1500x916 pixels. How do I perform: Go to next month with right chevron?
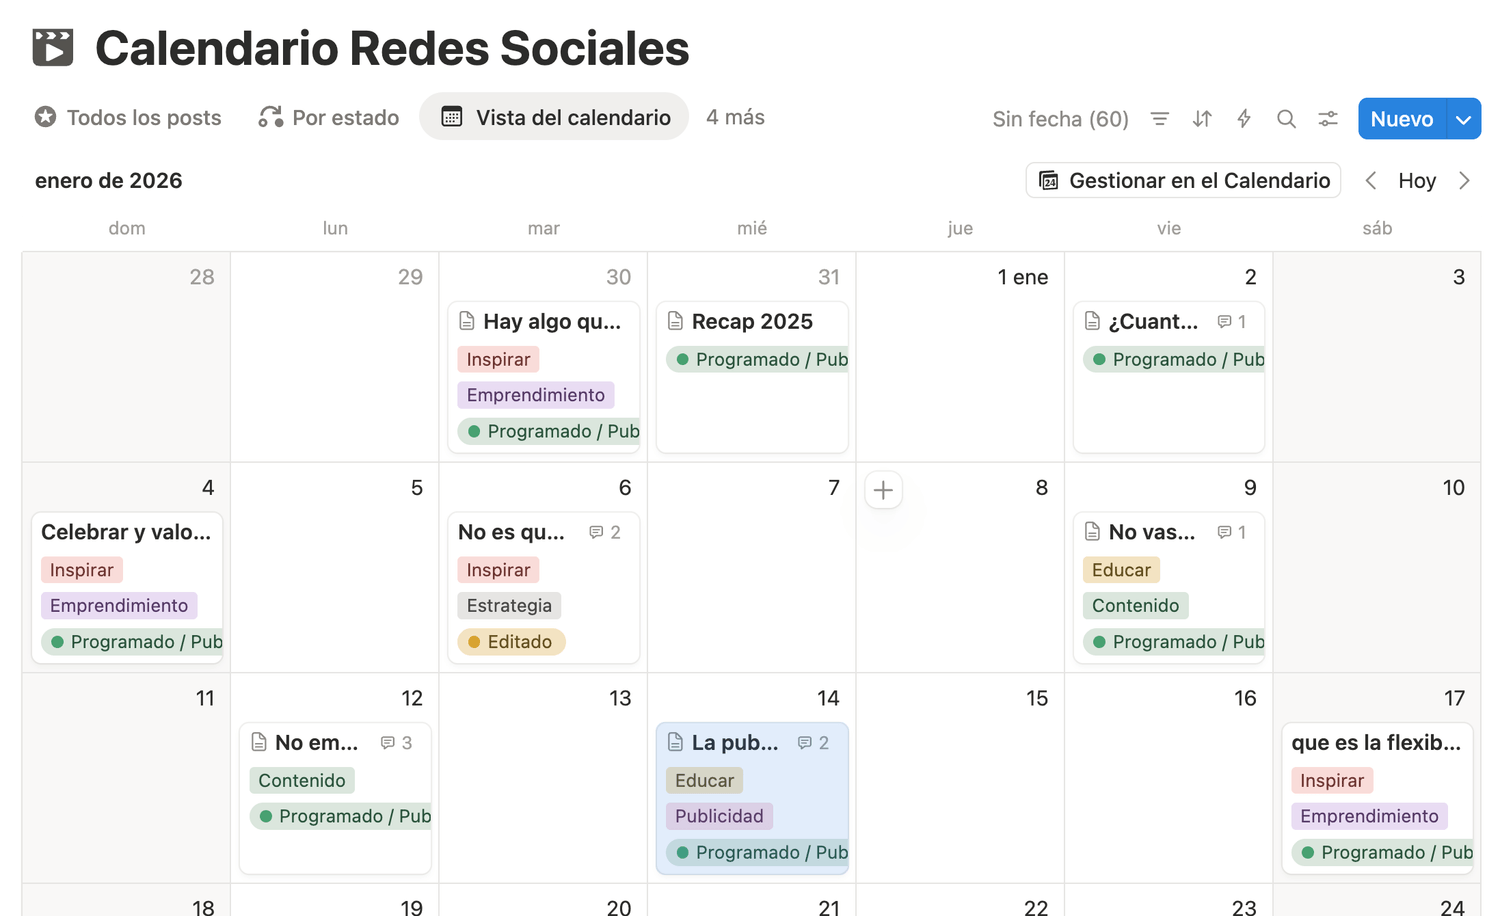1464,180
